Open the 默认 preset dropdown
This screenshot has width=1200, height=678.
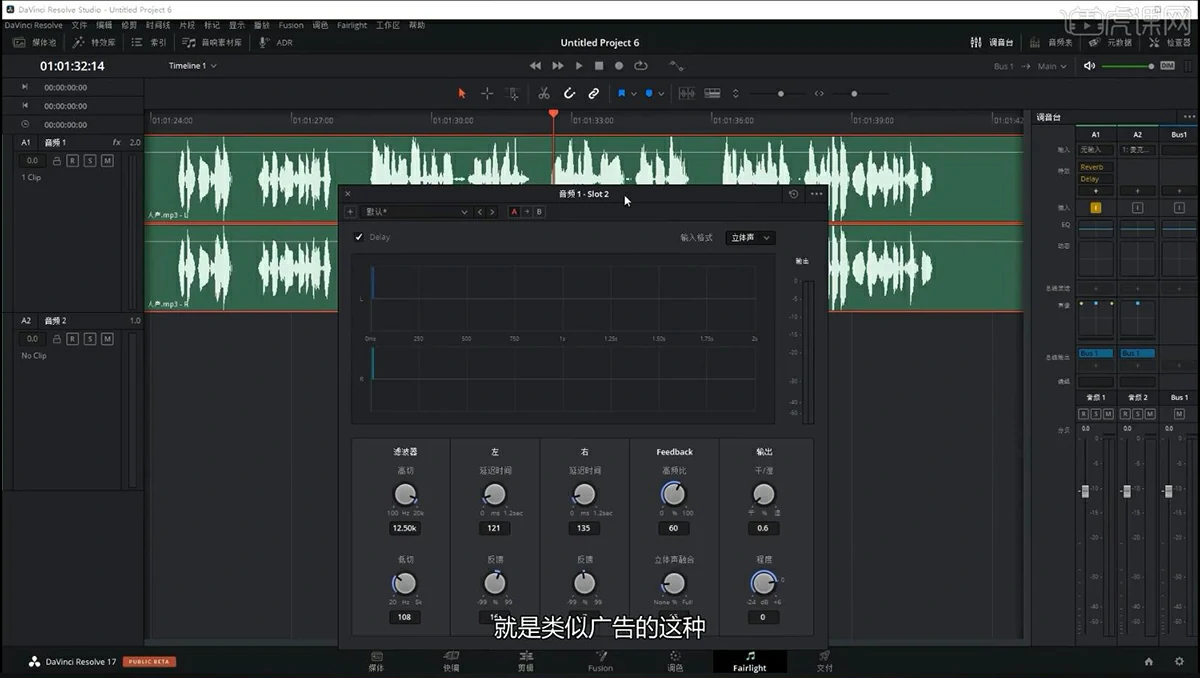(x=415, y=212)
